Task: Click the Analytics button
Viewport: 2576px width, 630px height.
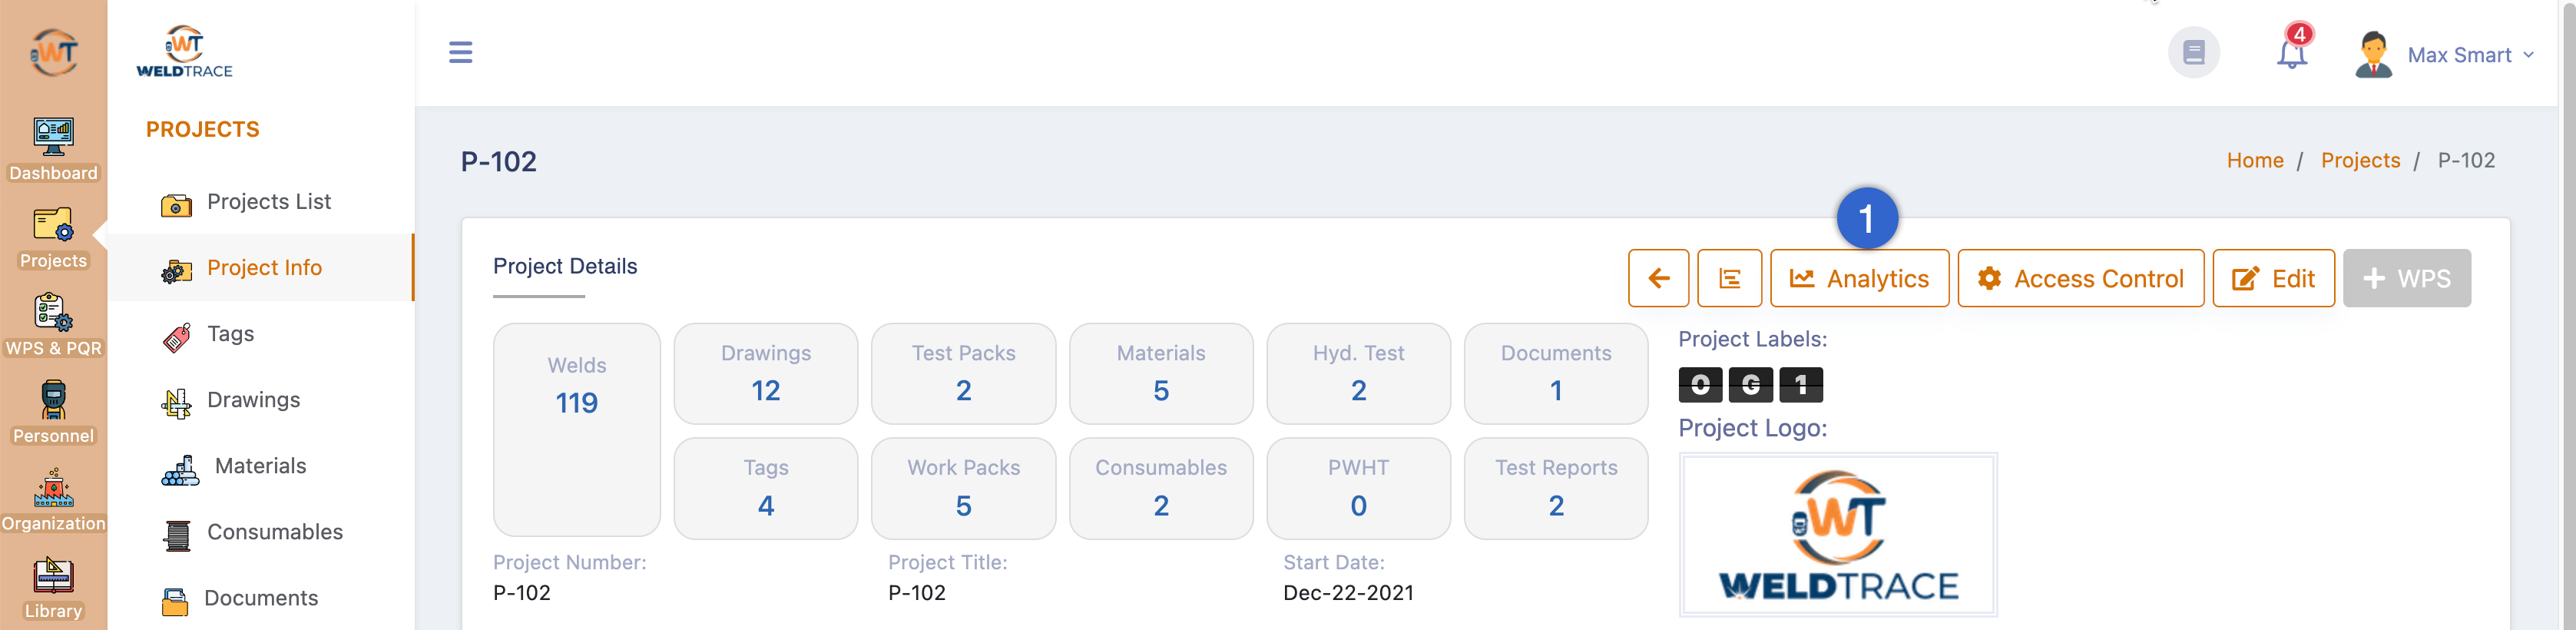Action: (x=1859, y=278)
